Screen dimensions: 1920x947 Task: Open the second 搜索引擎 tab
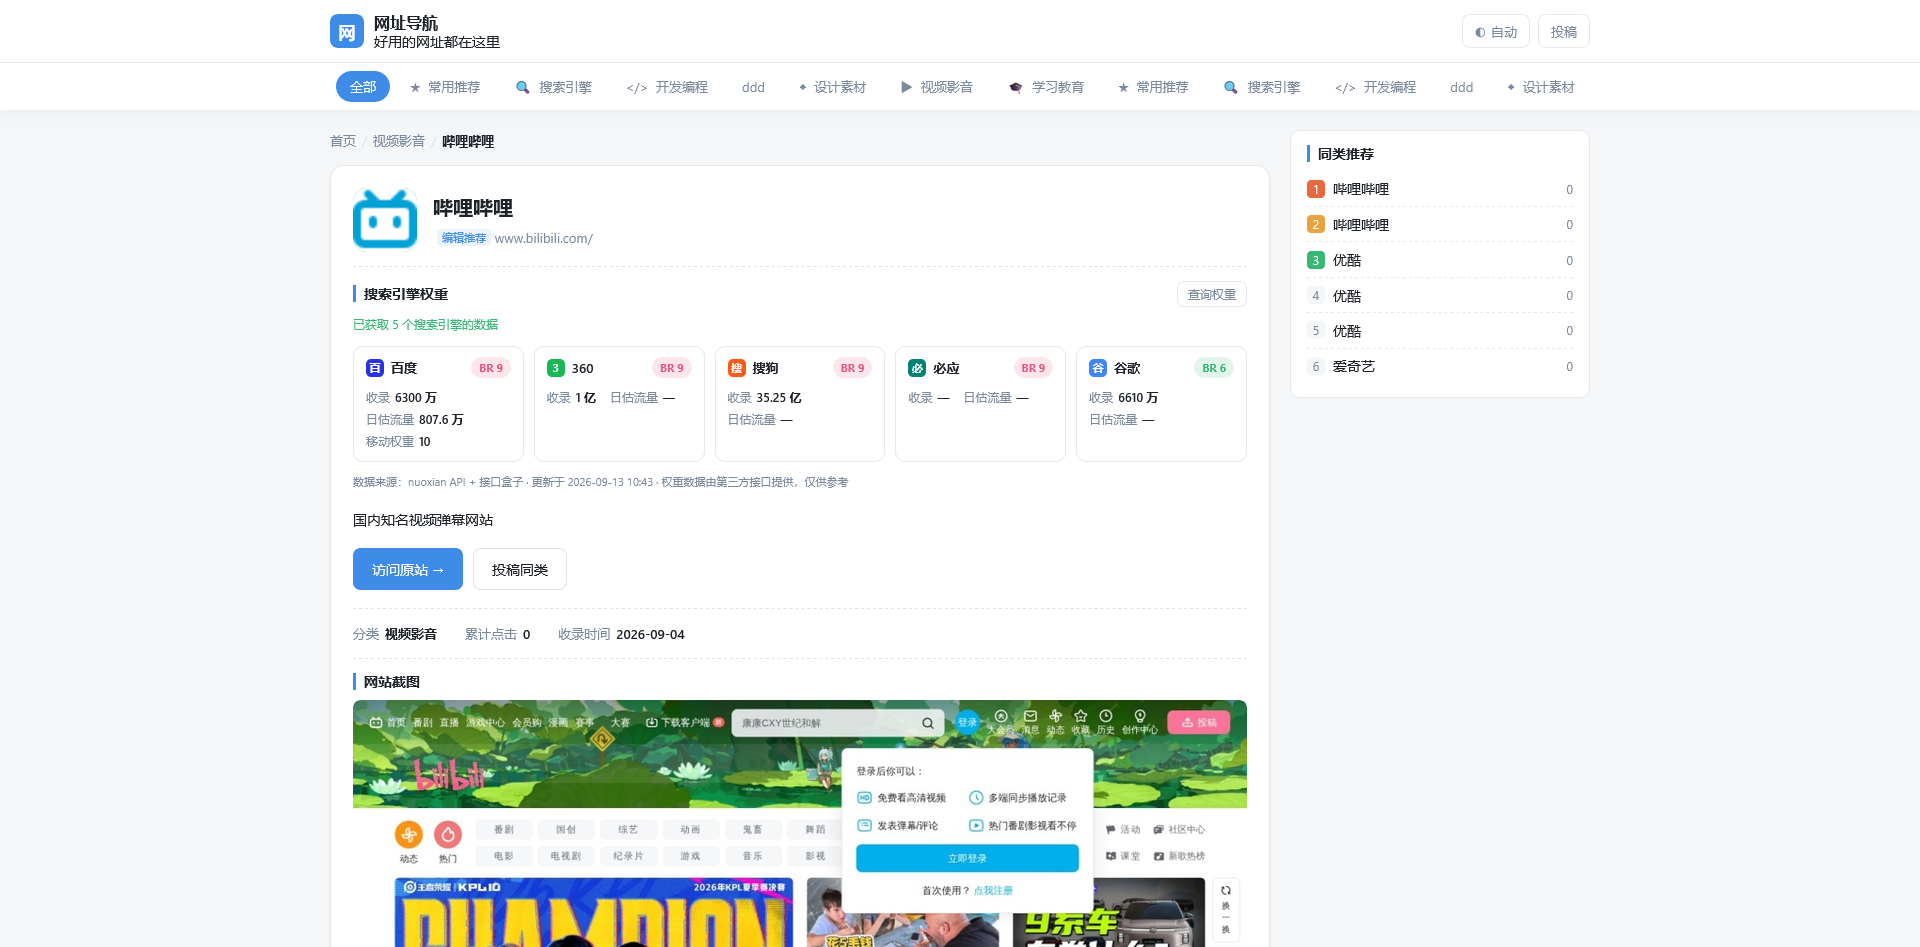tap(1262, 87)
